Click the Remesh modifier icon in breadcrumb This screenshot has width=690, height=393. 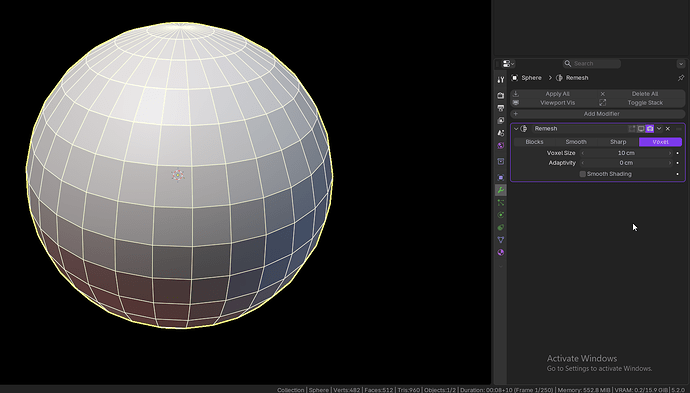[559, 78]
